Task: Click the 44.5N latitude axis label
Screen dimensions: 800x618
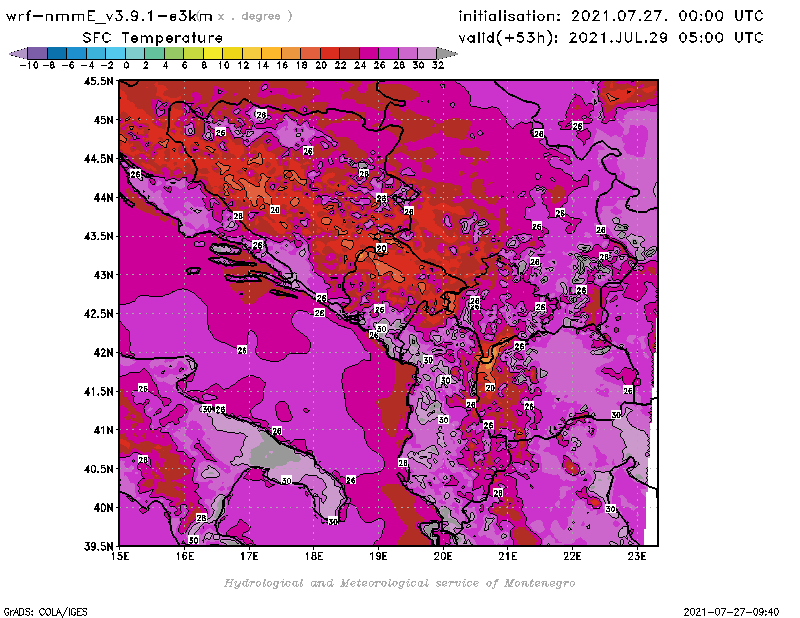Action: [x=98, y=159]
